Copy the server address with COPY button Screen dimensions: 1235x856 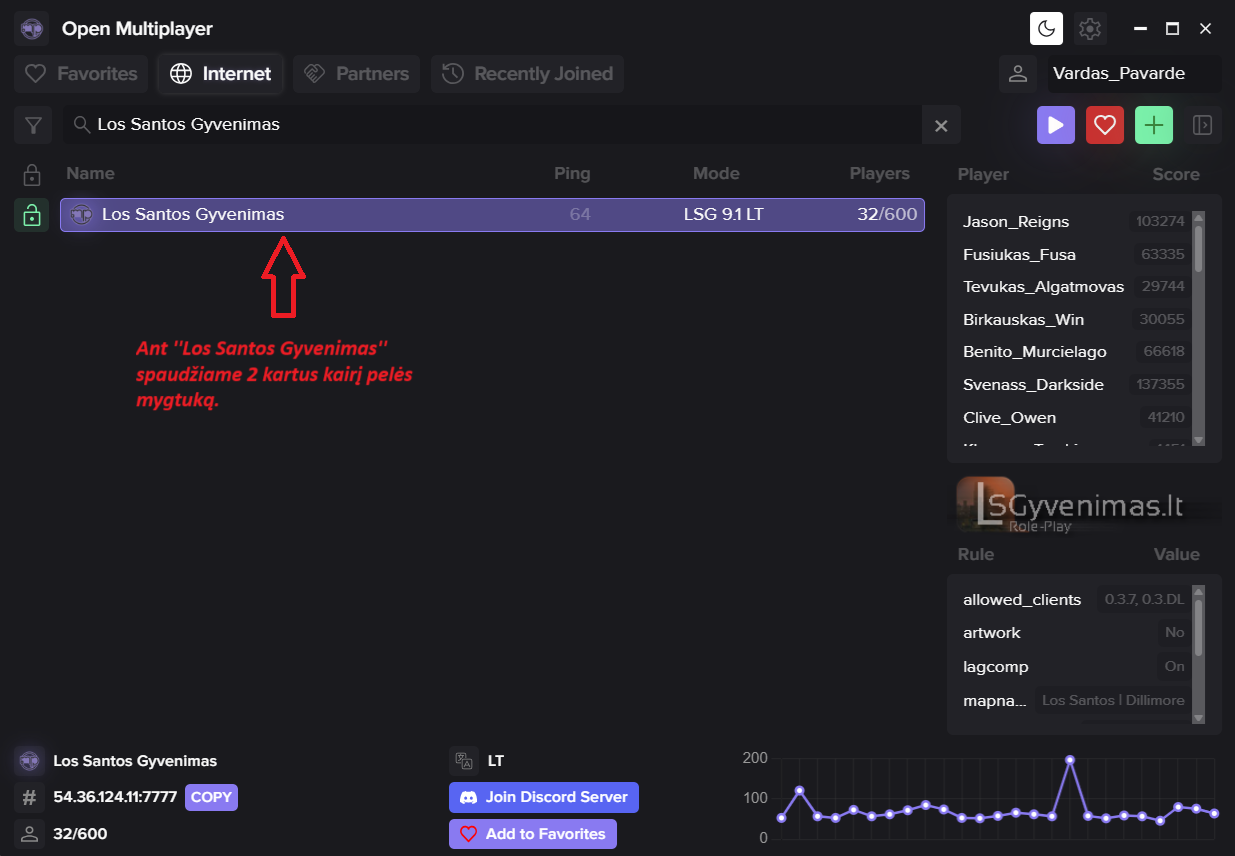(x=211, y=797)
